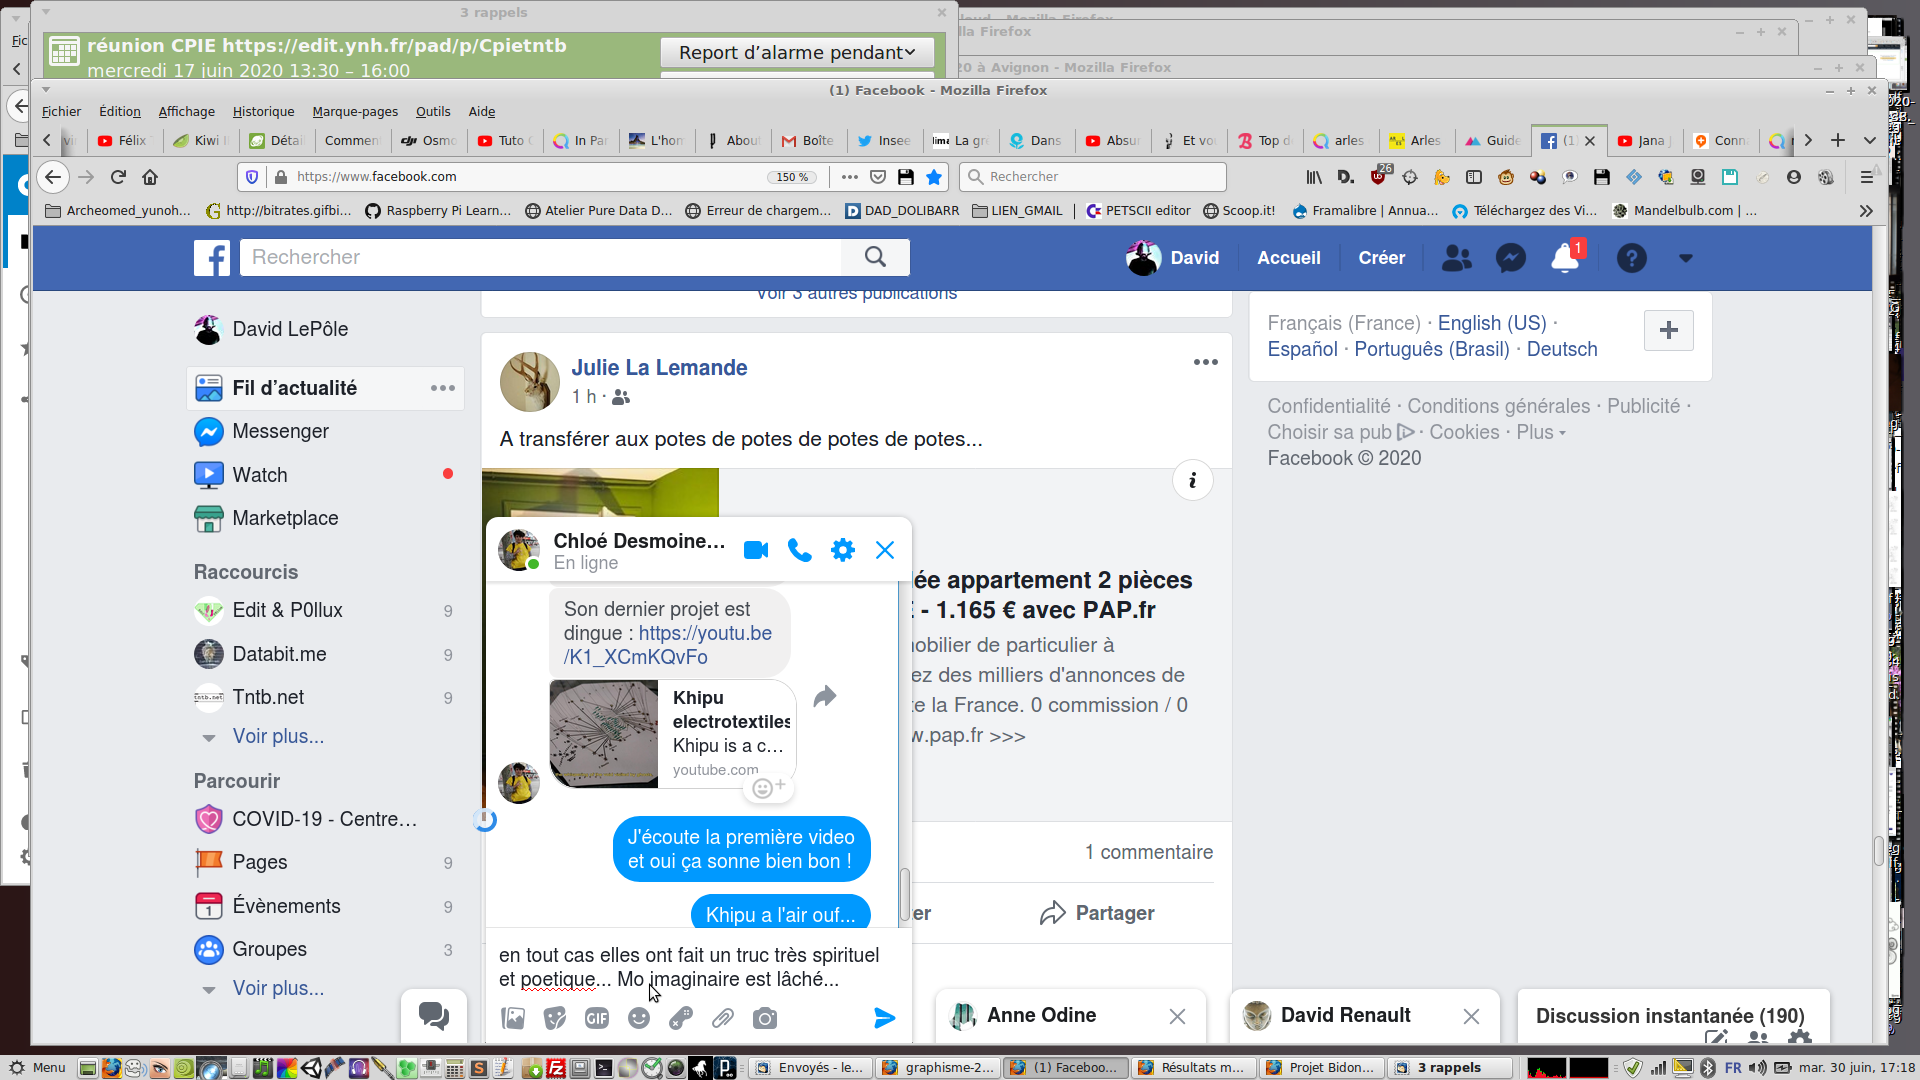Image resolution: width=1920 pixels, height=1080 pixels.
Task: Open chat settings gear for Chloé
Action: tap(843, 550)
